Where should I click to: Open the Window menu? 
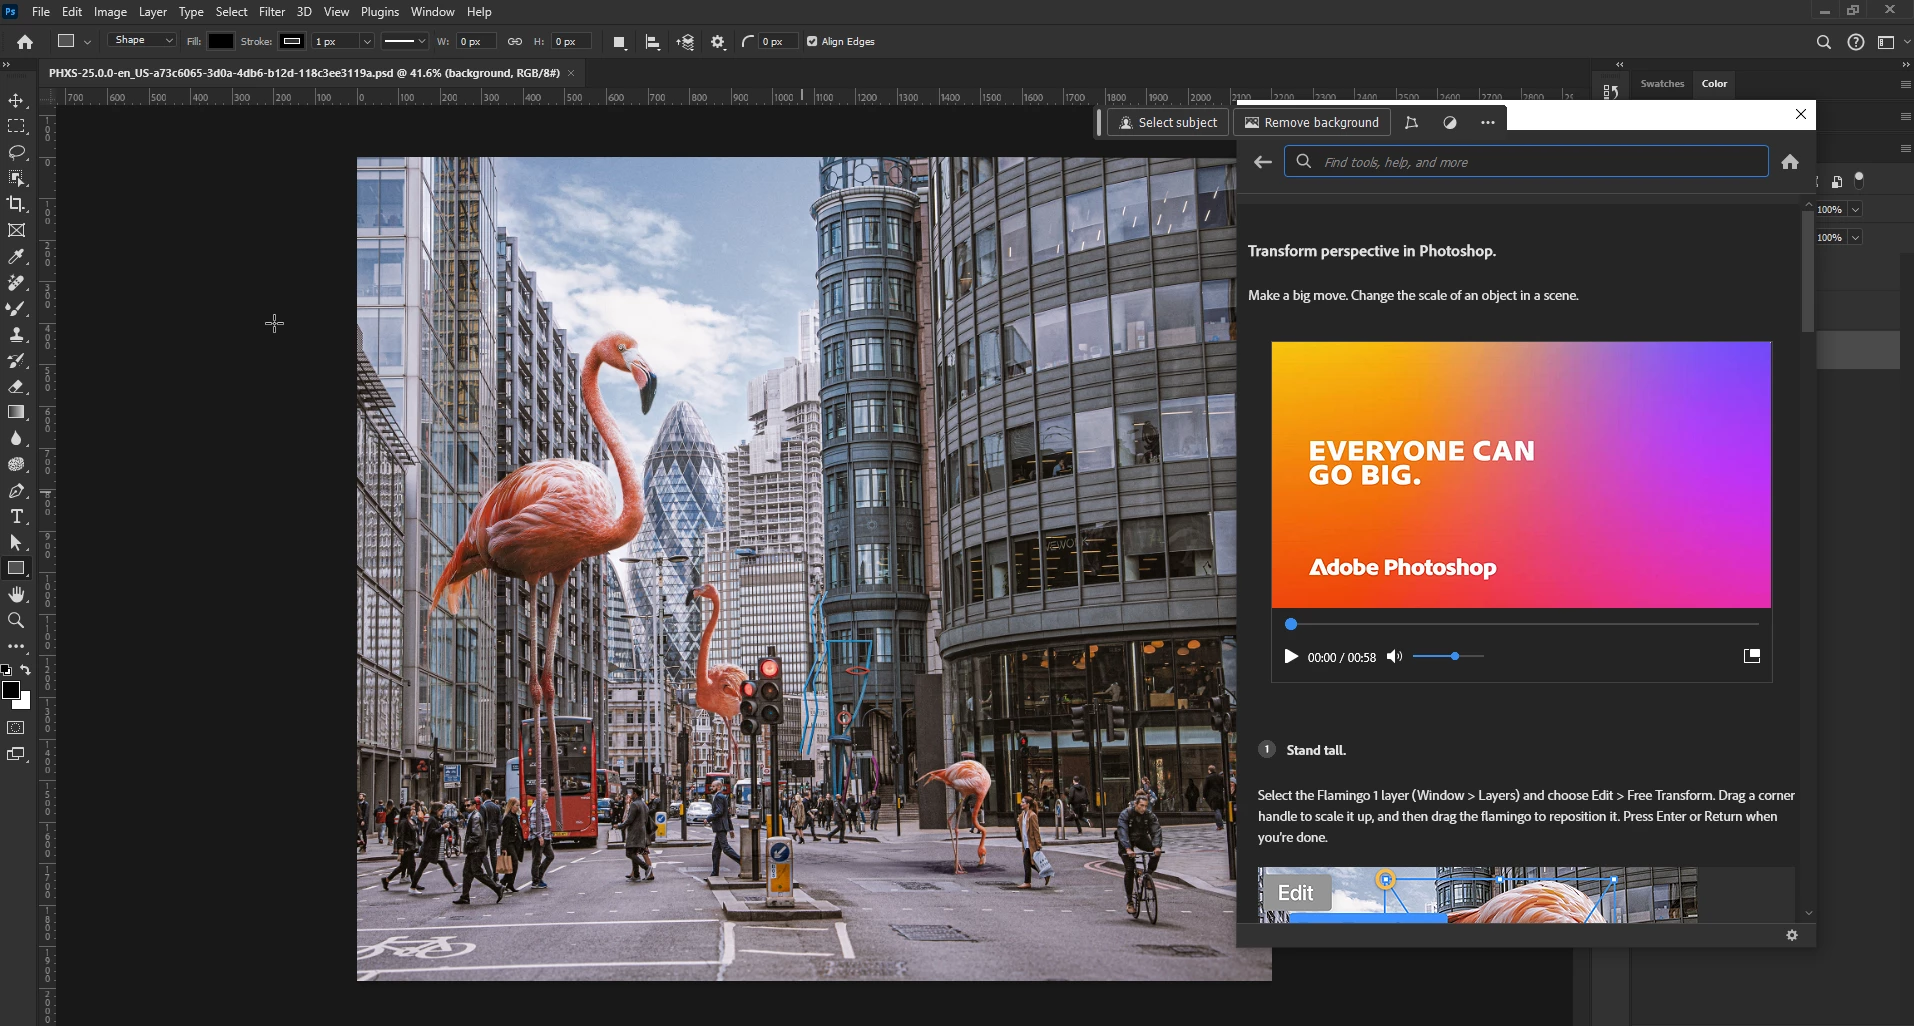[x=432, y=12]
